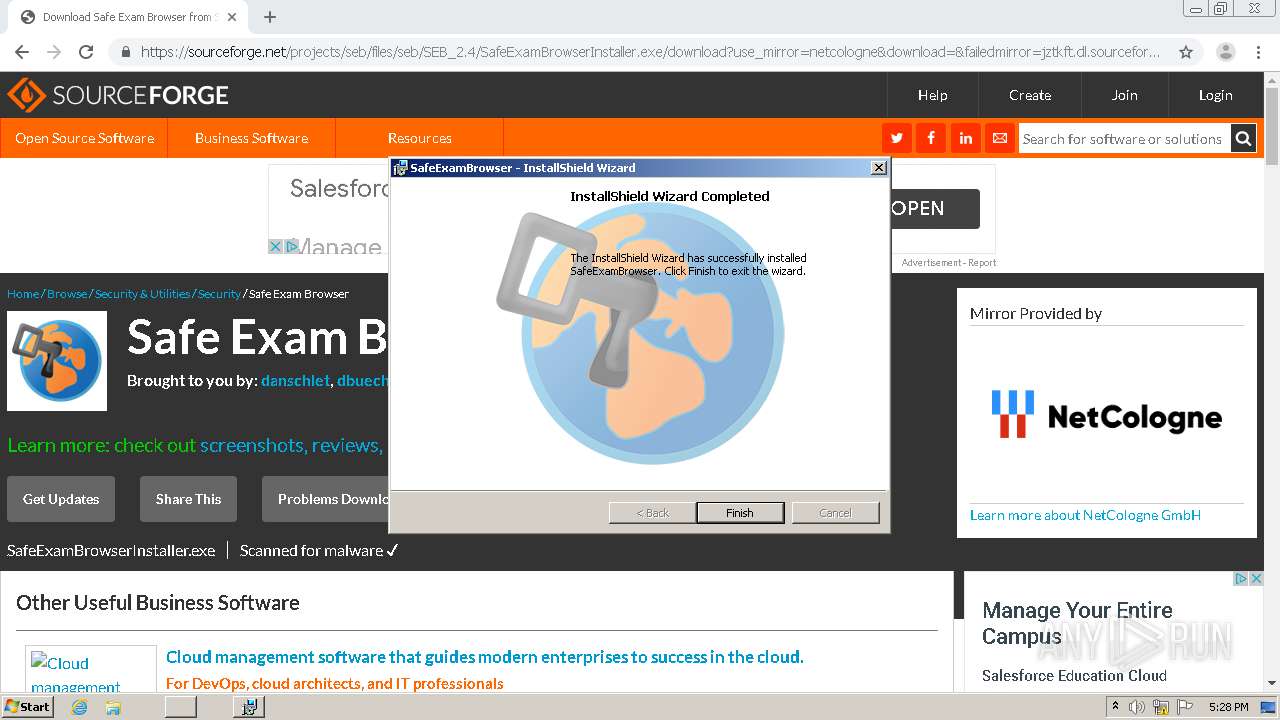
Task: Switch to the installer taskbar item
Action: pos(249,707)
